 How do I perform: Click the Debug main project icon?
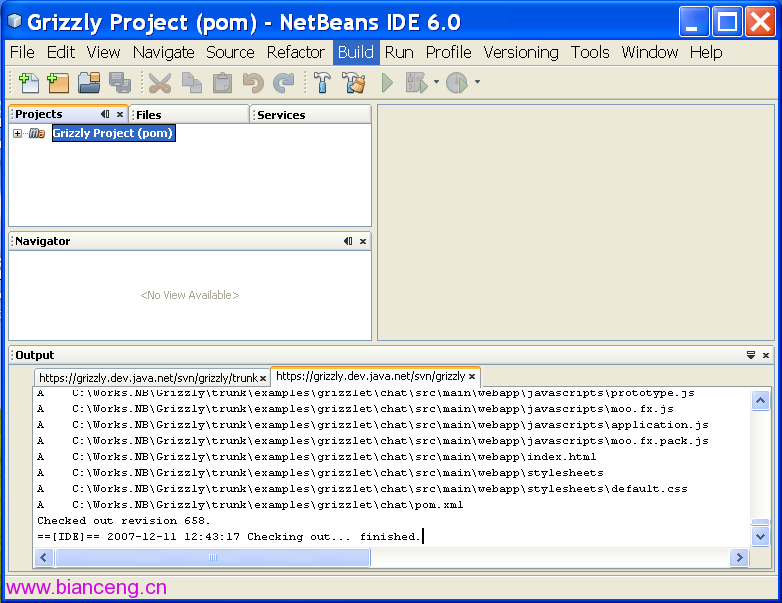[416, 83]
